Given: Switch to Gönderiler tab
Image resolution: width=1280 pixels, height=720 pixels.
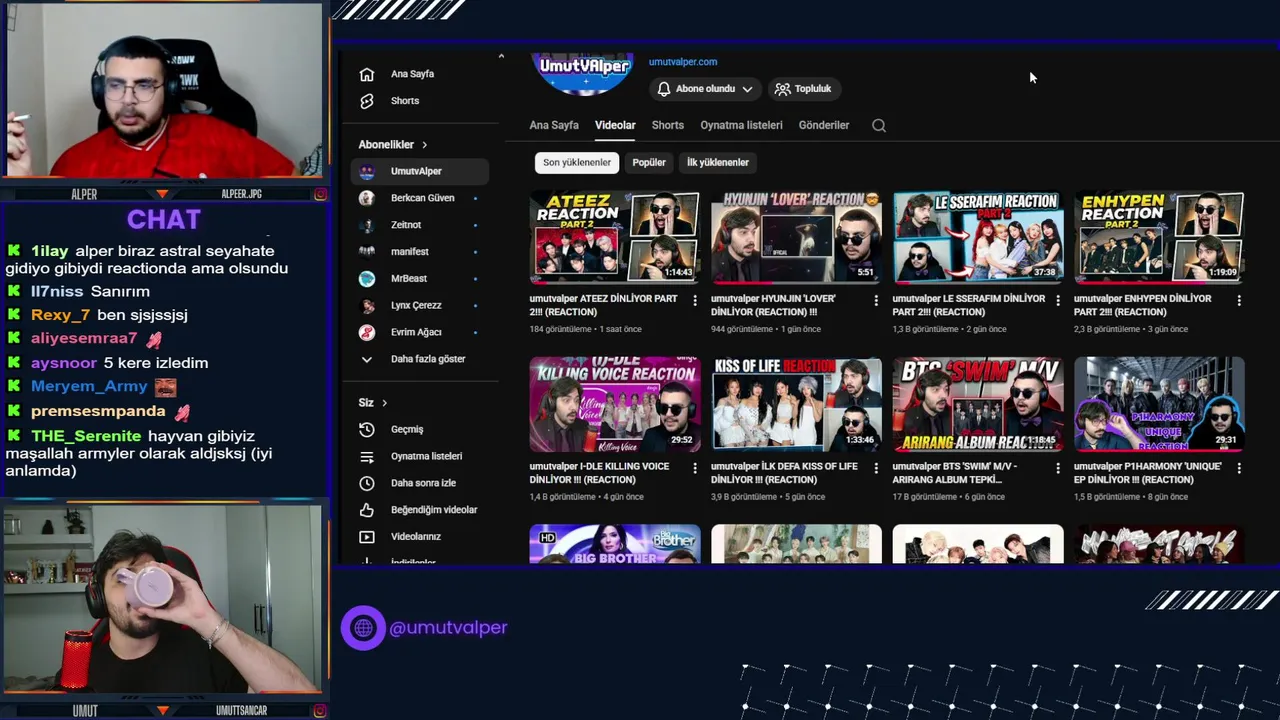Looking at the screenshot, I should (x=824, y=125).
